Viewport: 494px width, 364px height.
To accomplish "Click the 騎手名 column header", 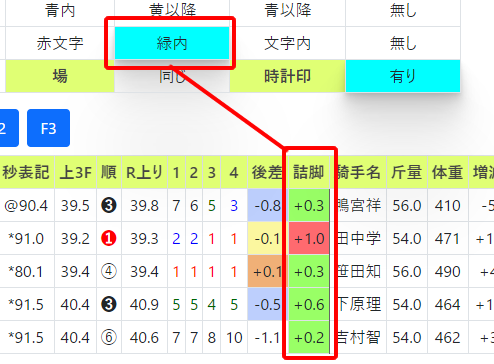I will (x=359, y=172).
